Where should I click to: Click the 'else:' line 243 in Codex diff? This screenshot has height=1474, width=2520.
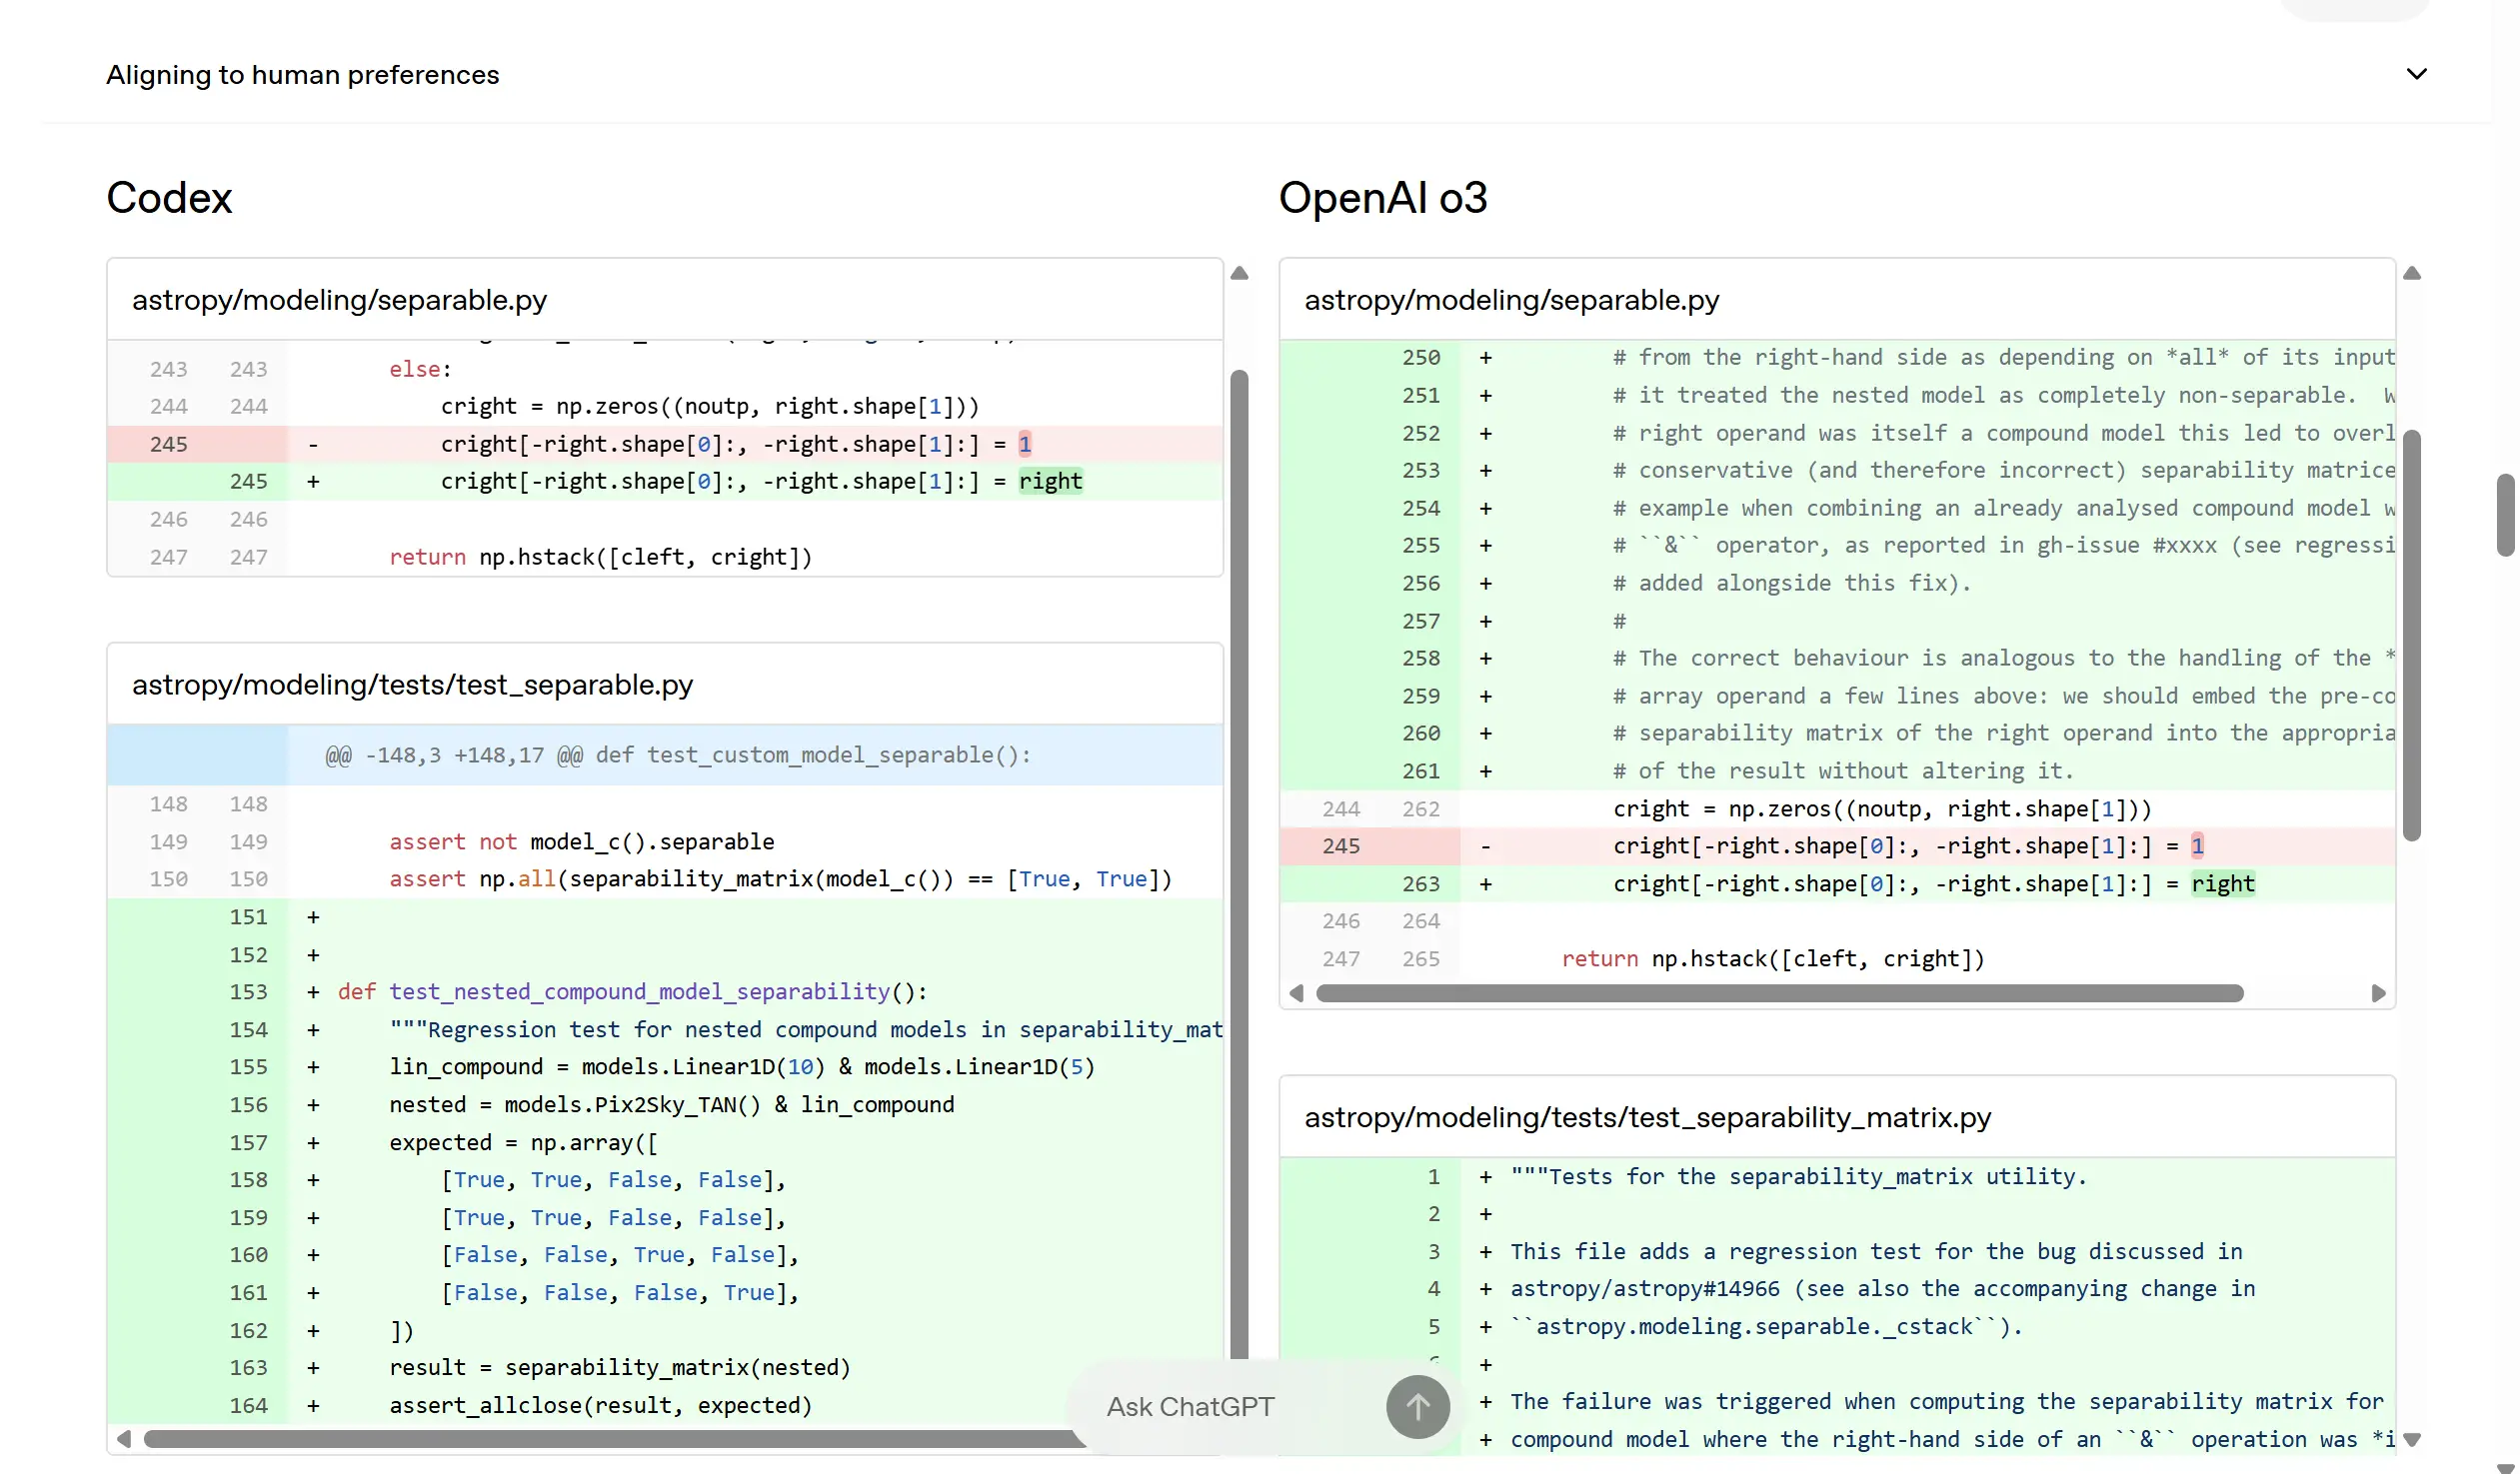[665, 369]
